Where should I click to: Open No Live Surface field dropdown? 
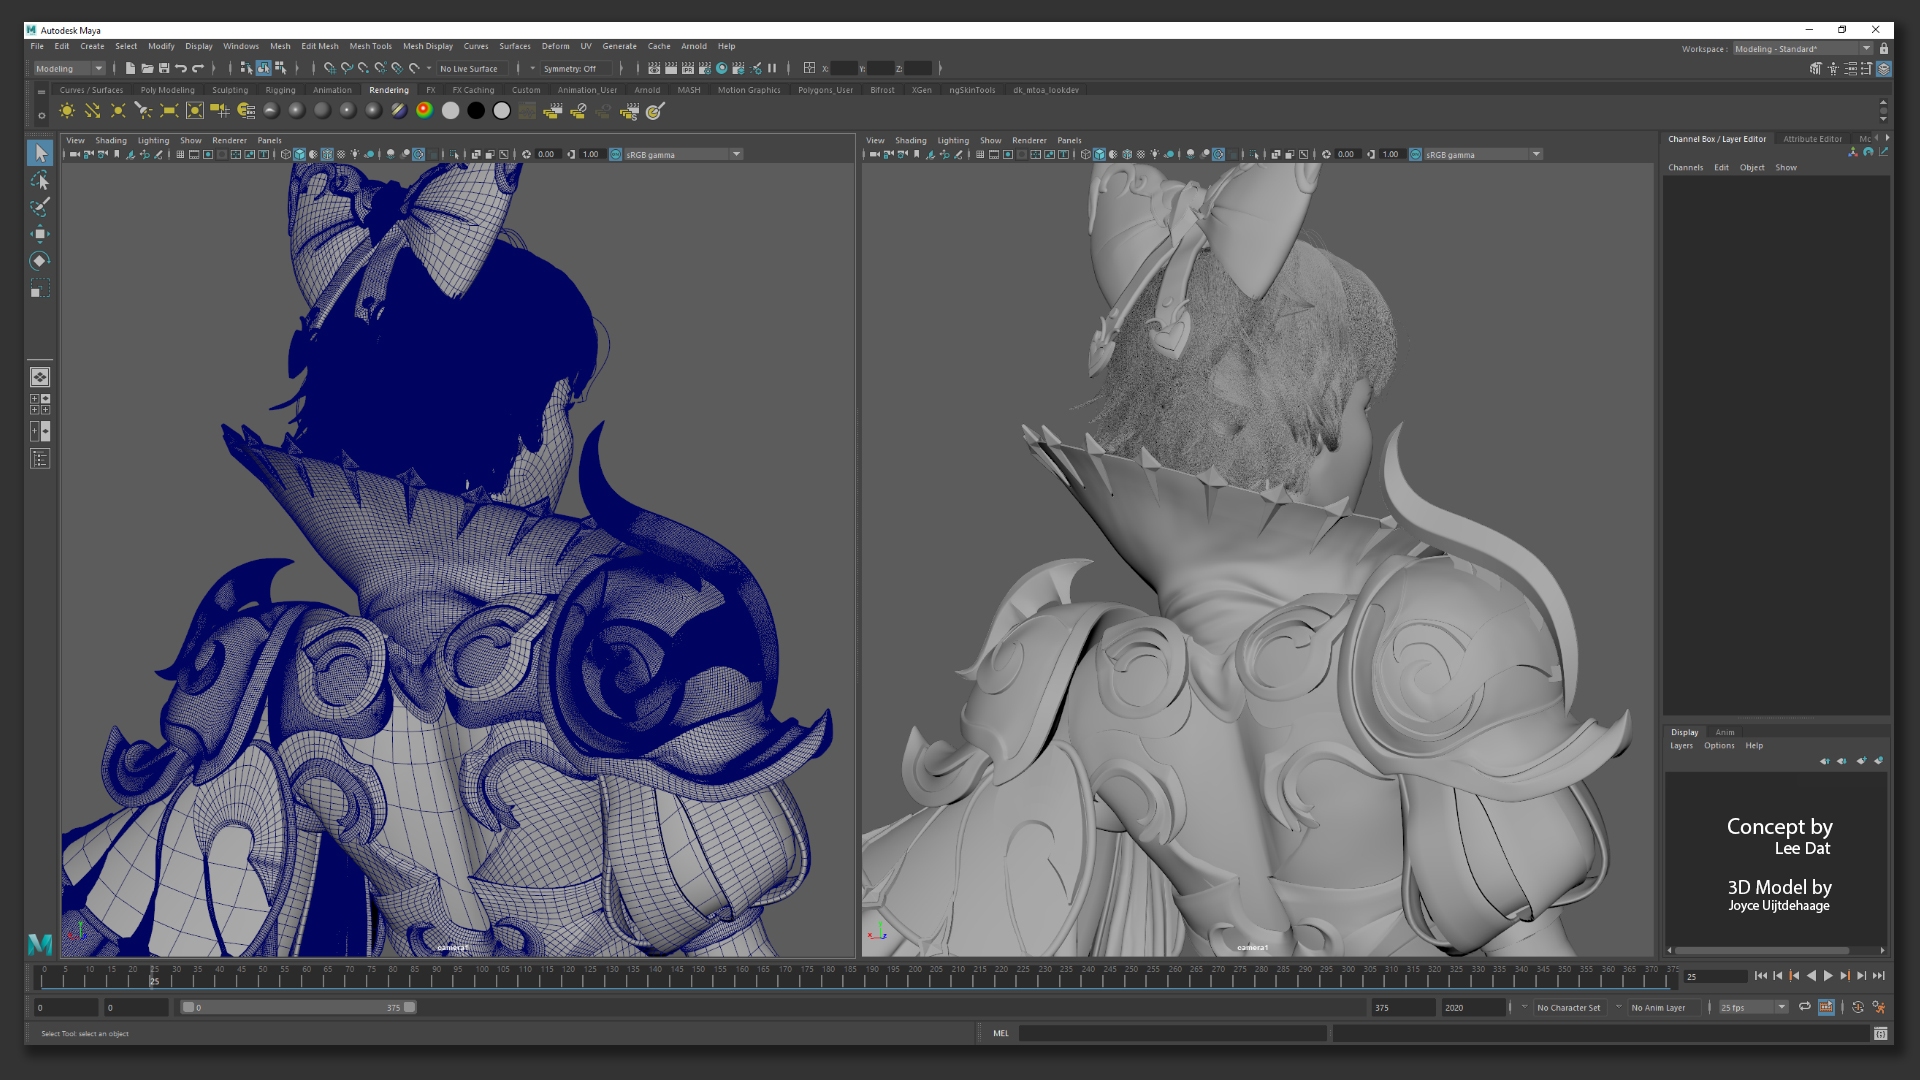(x=474, y=68)
